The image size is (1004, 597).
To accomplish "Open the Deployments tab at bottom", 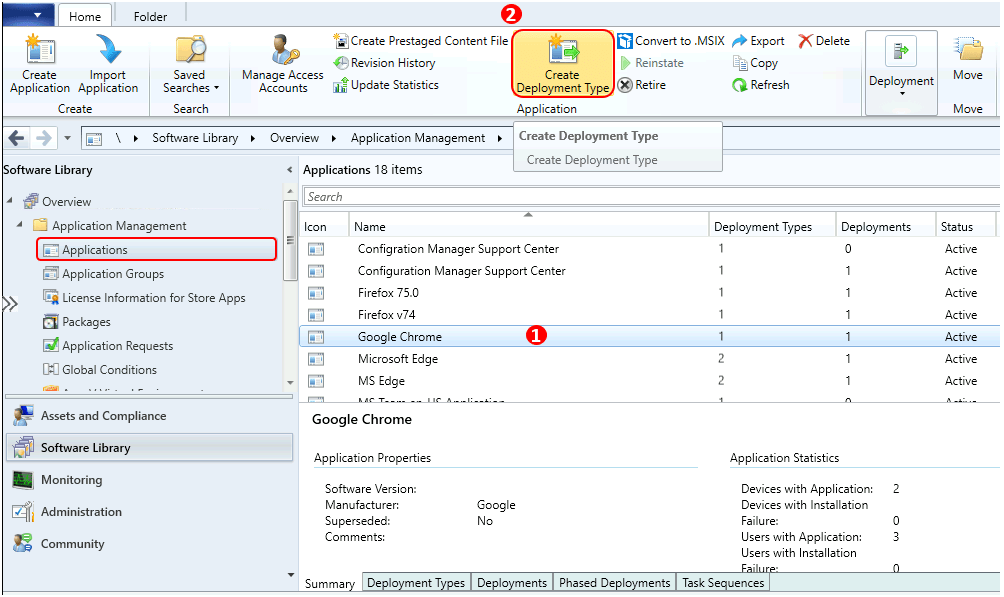I will tap(511, 582).
